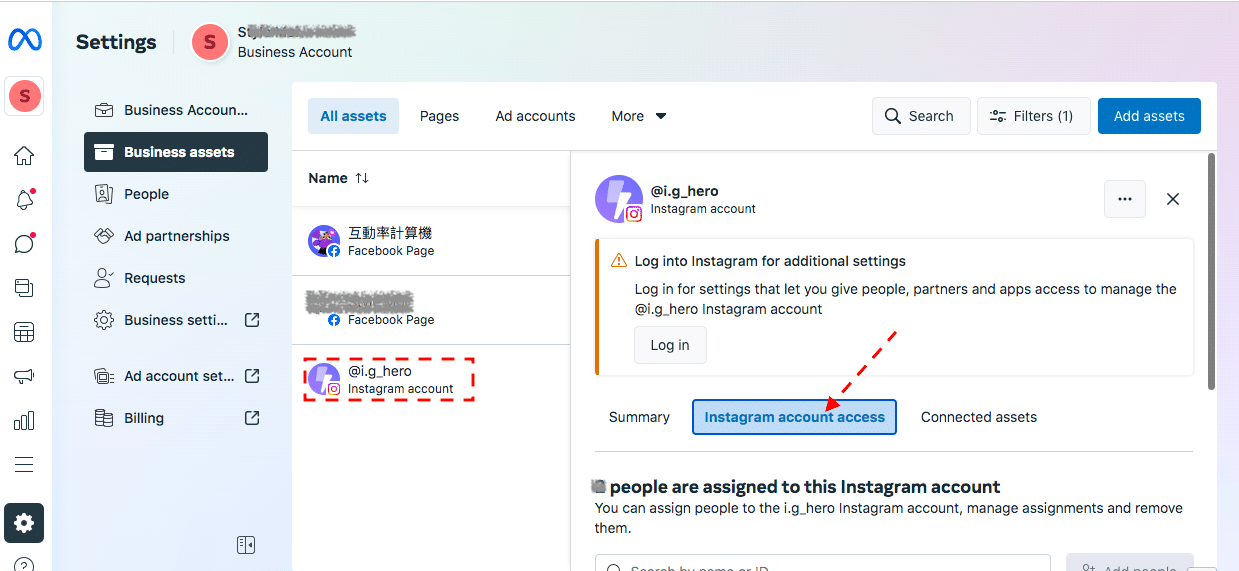The height and width of the screenshot is (571, 1239).
Task: Open the three-dot options for @i.g_hero
Action: tap(1125, 199)
